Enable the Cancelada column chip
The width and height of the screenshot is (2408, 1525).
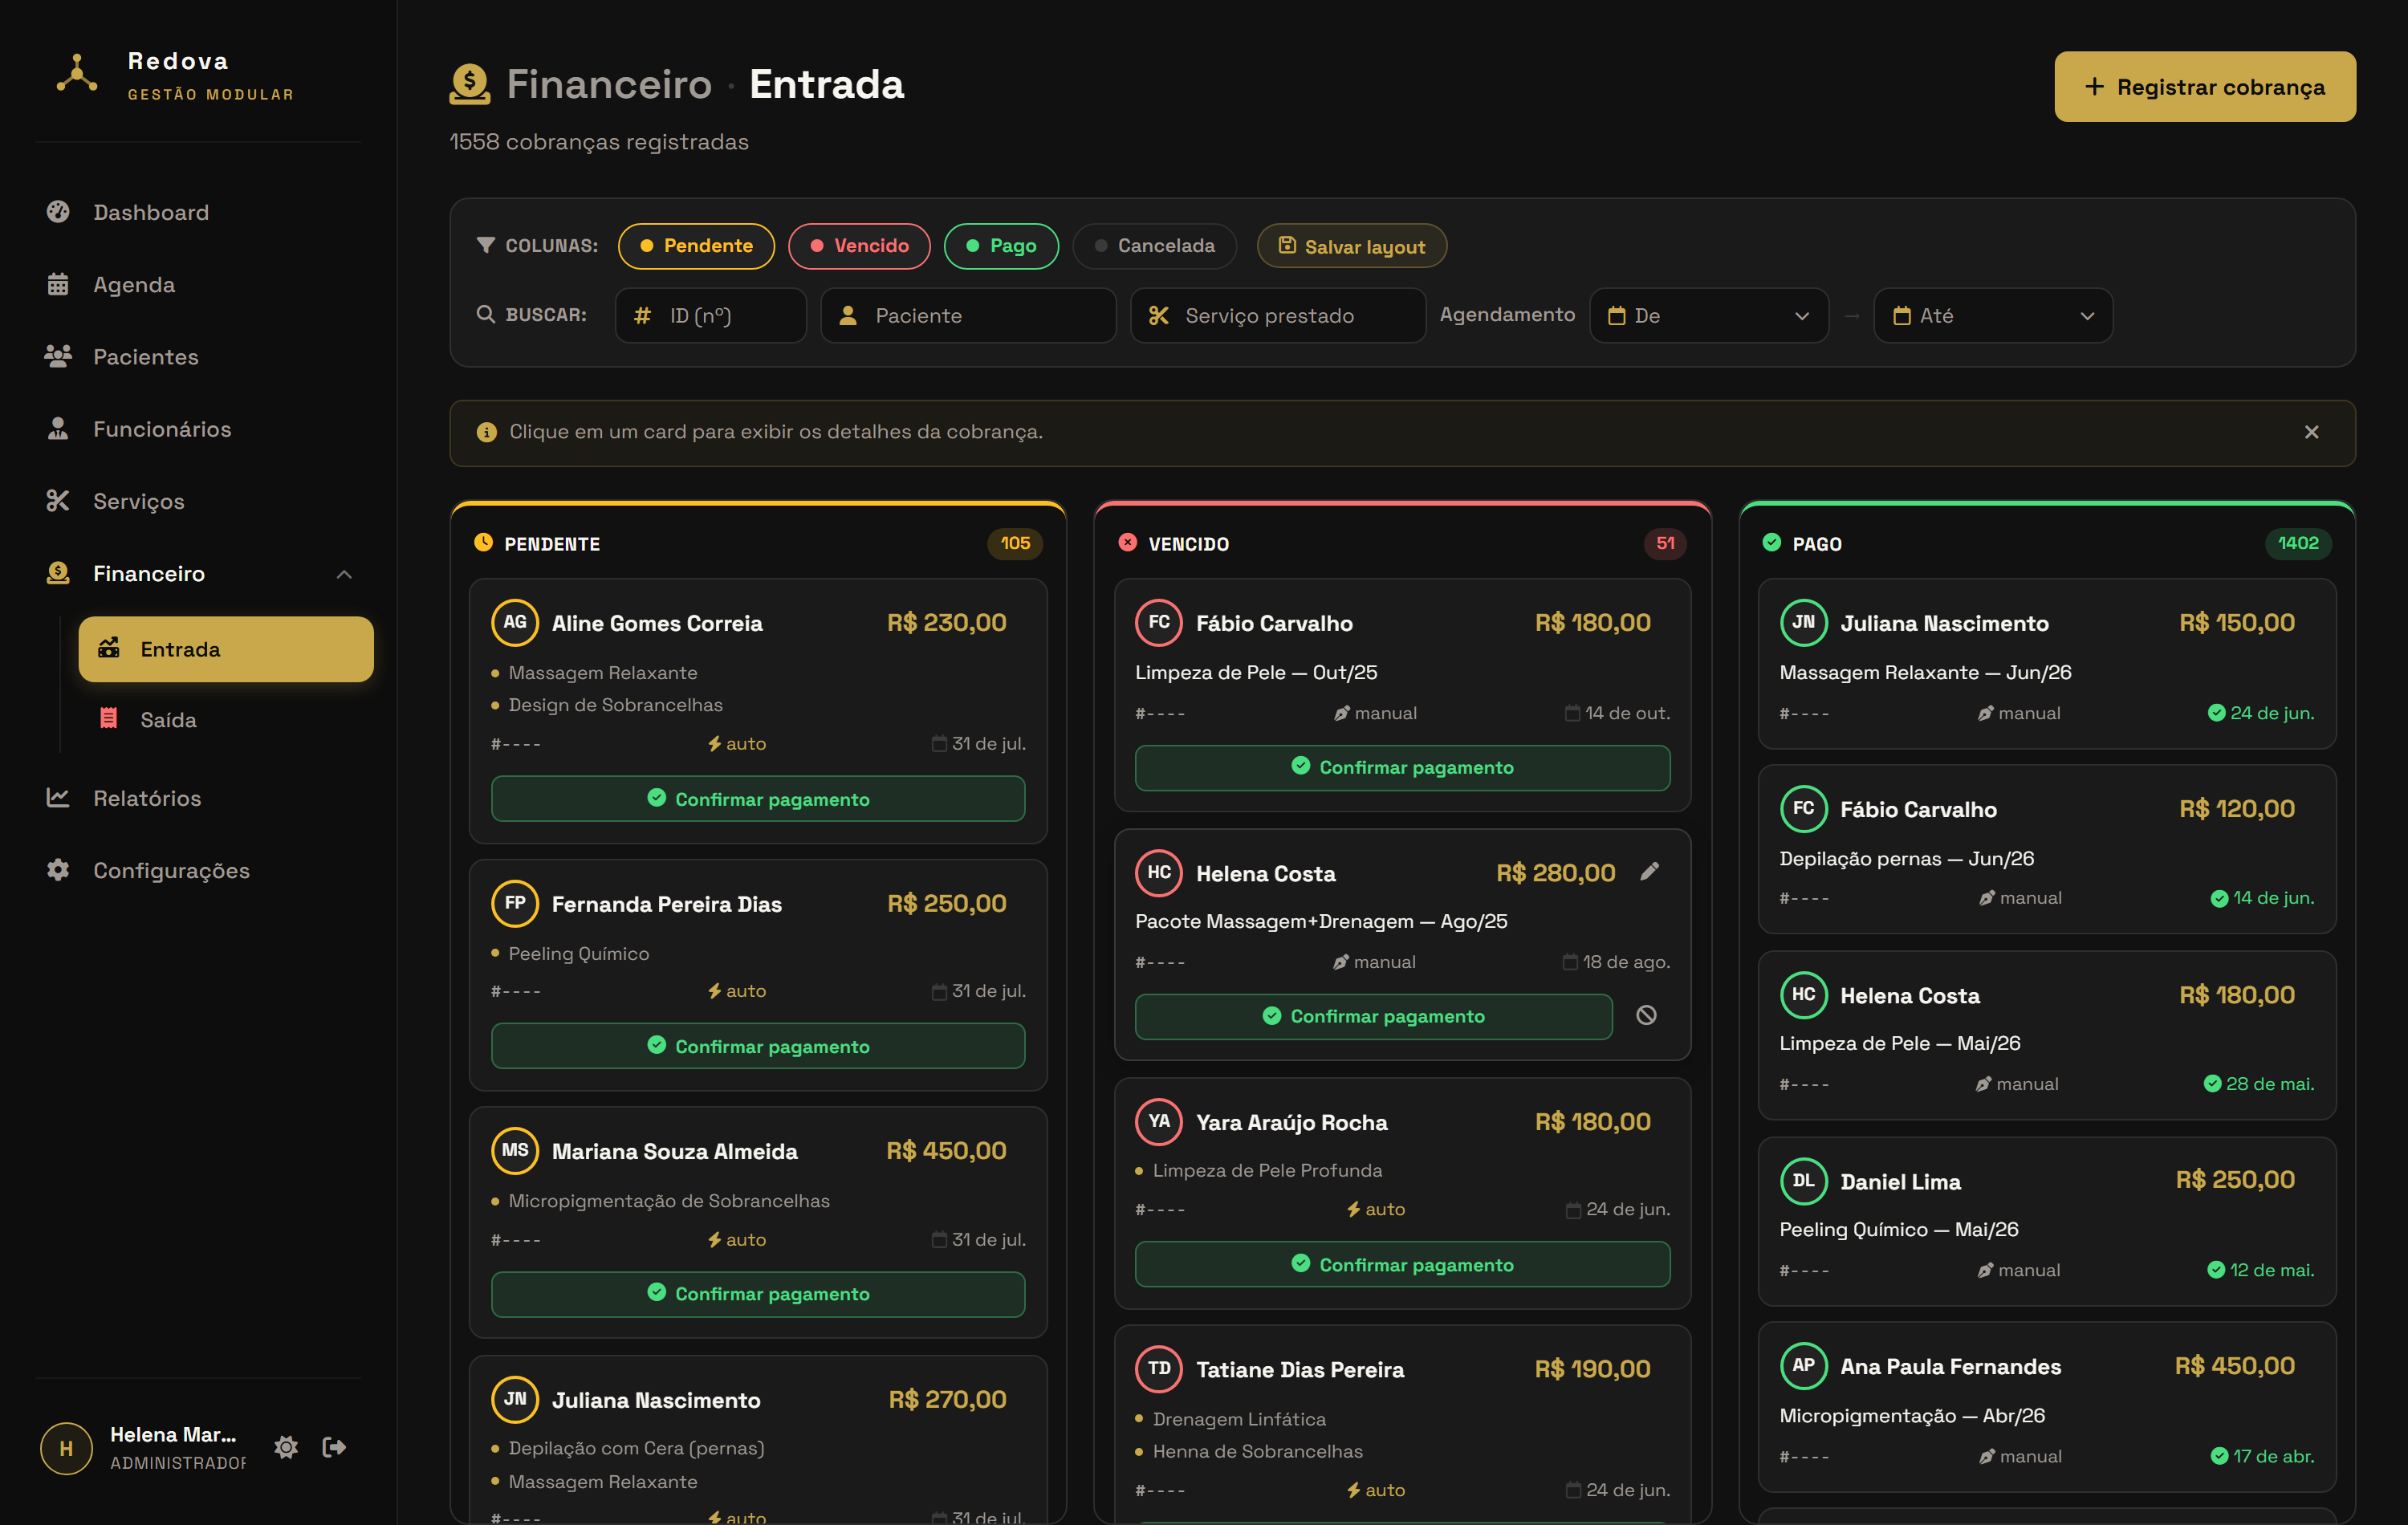(1154, 246)
